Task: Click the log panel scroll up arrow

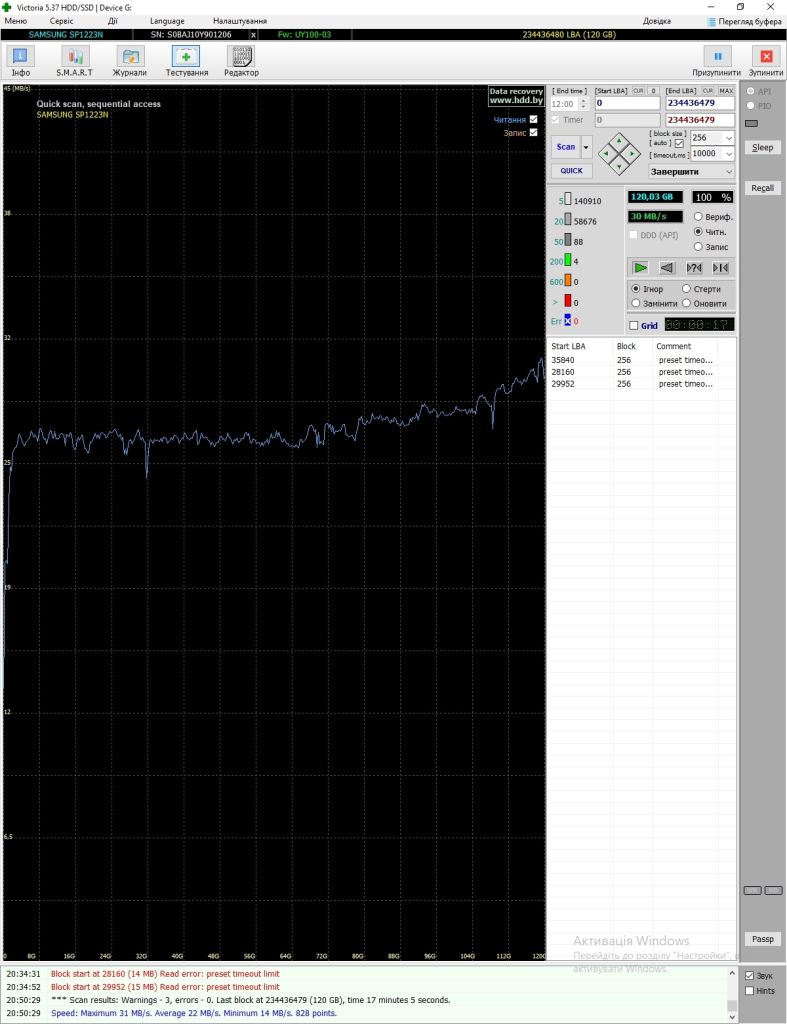Action: coord(731,974)
